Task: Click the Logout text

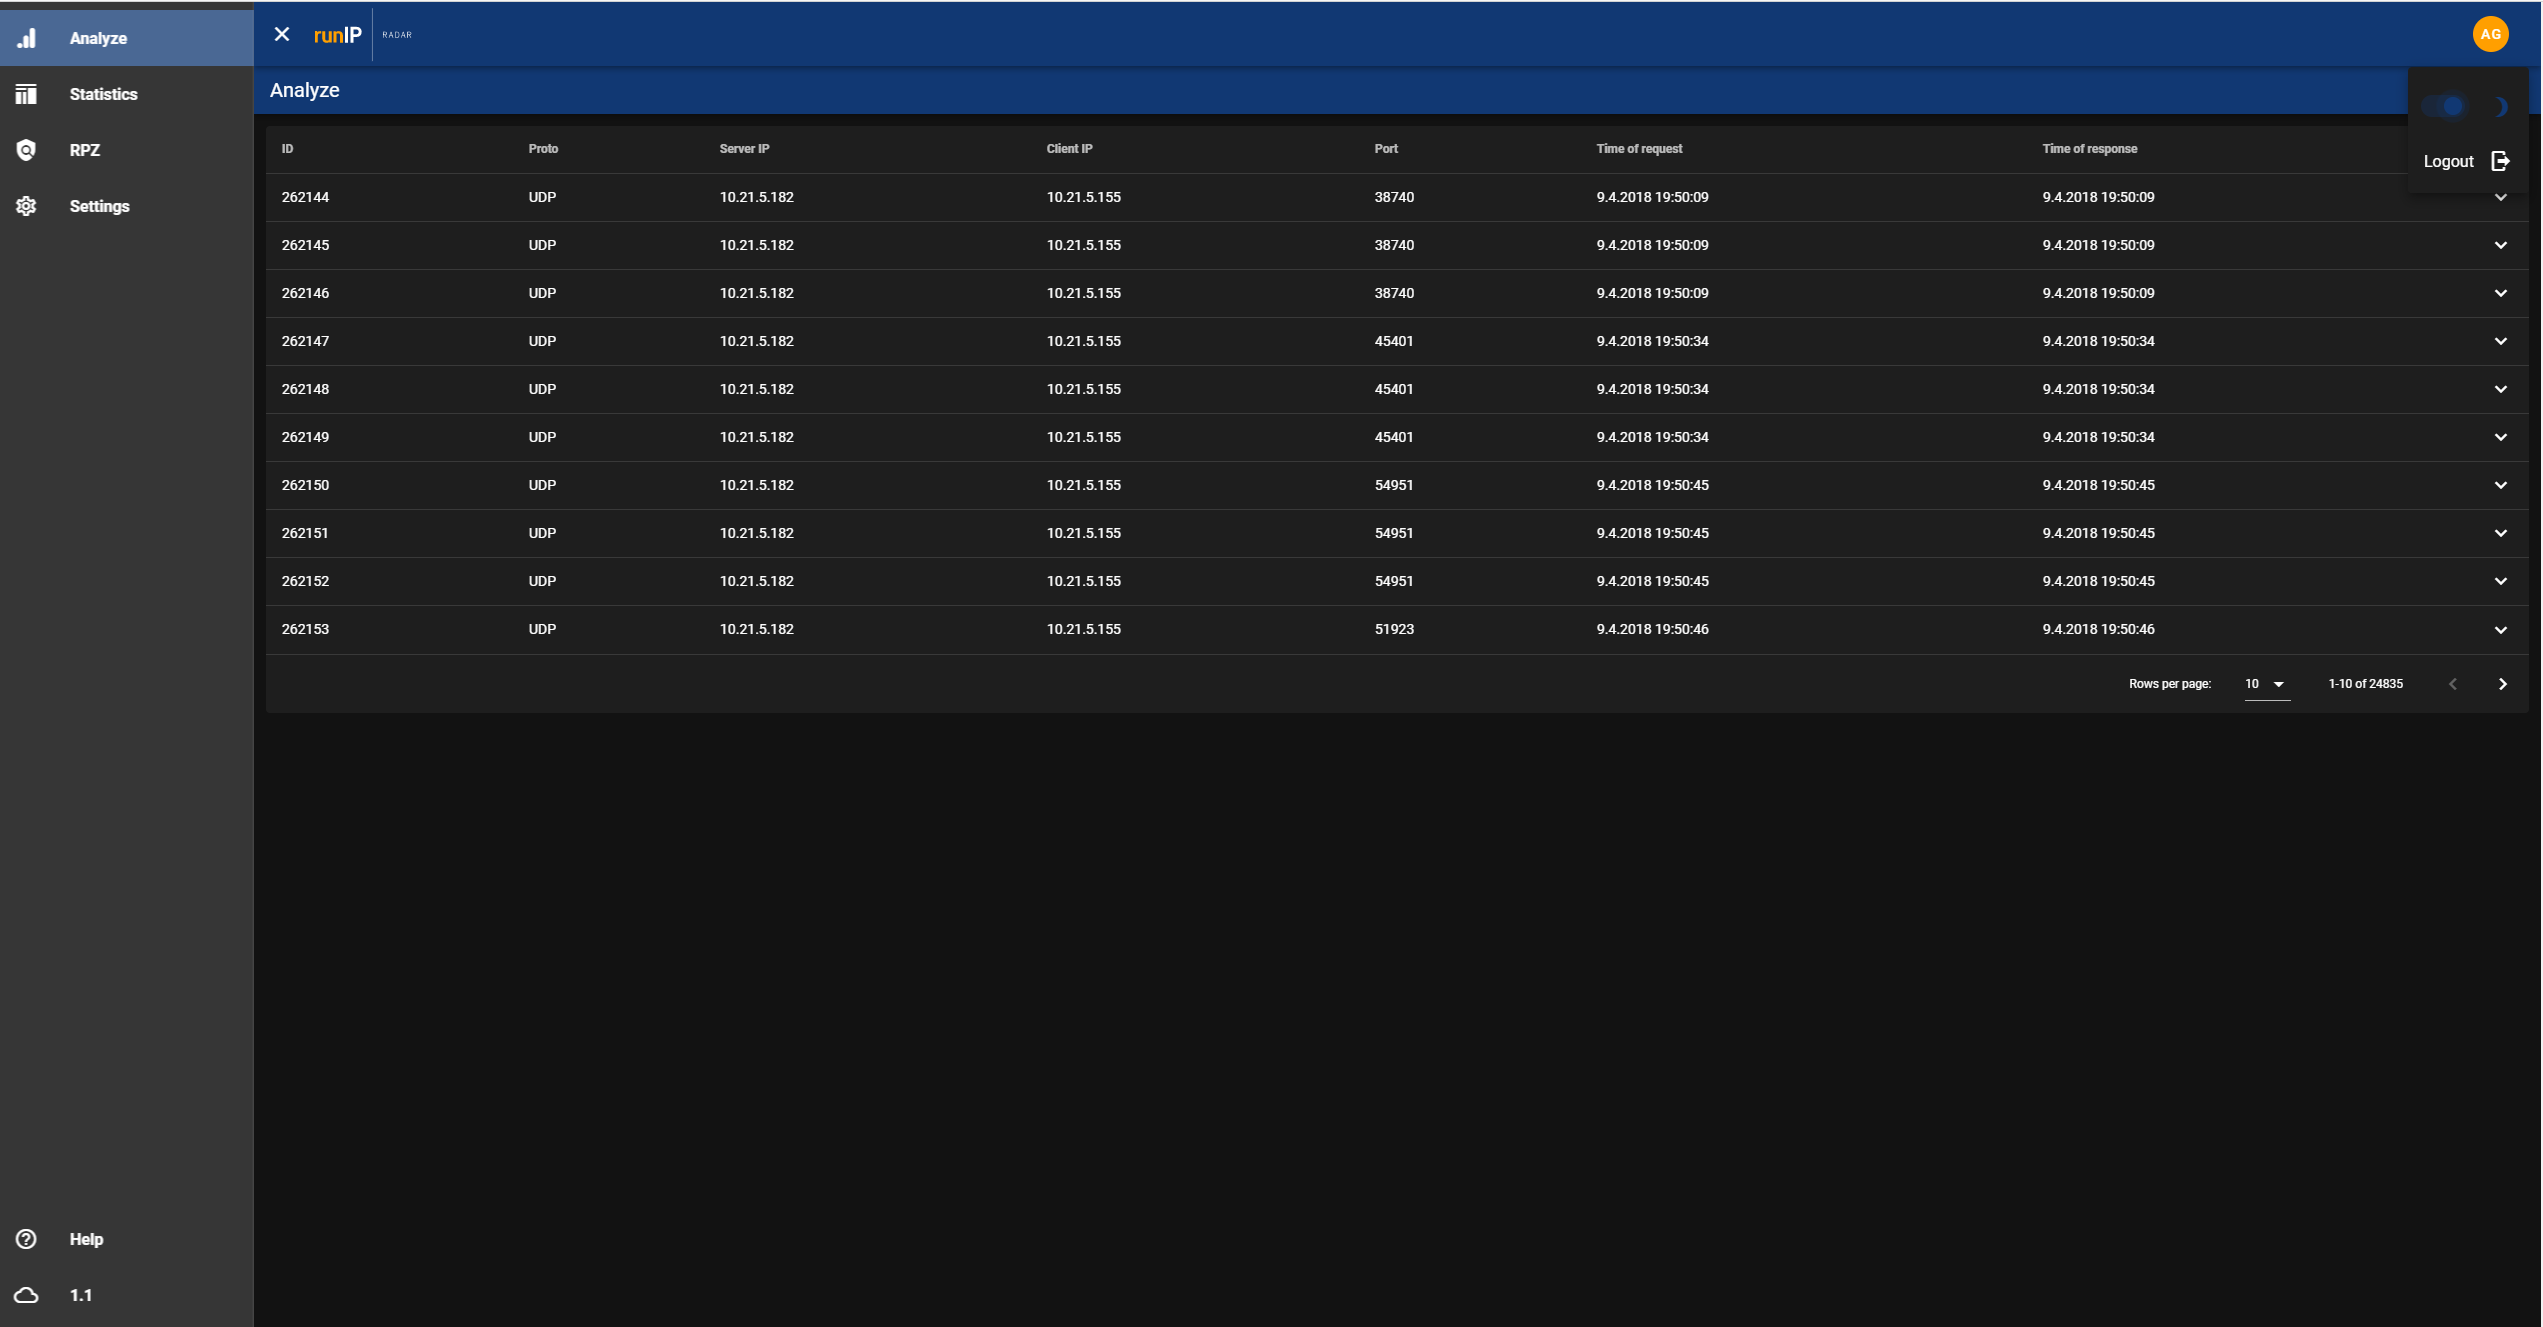Action: (2448, 161)
